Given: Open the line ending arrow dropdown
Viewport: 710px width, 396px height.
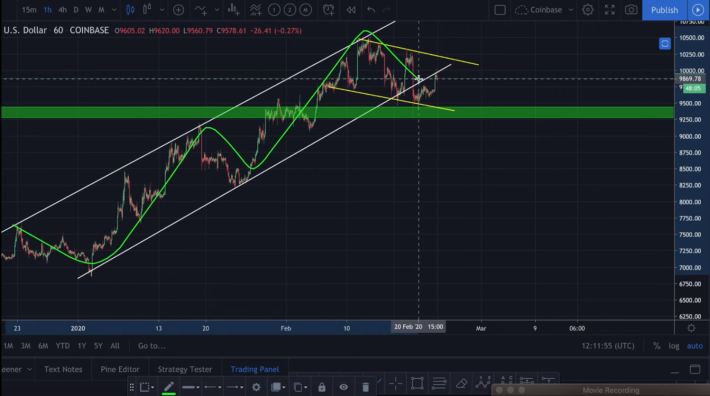Looking at the screenshot, I should (x=235, y=387).
